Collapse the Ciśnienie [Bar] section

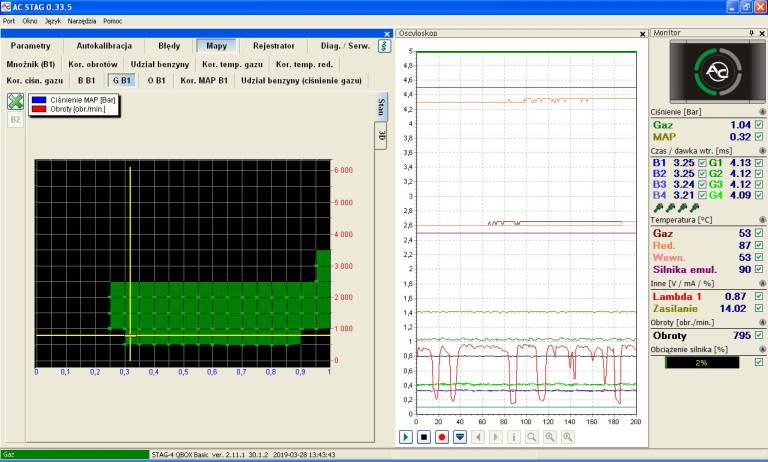pyautogui.click(x=762, y=112)
